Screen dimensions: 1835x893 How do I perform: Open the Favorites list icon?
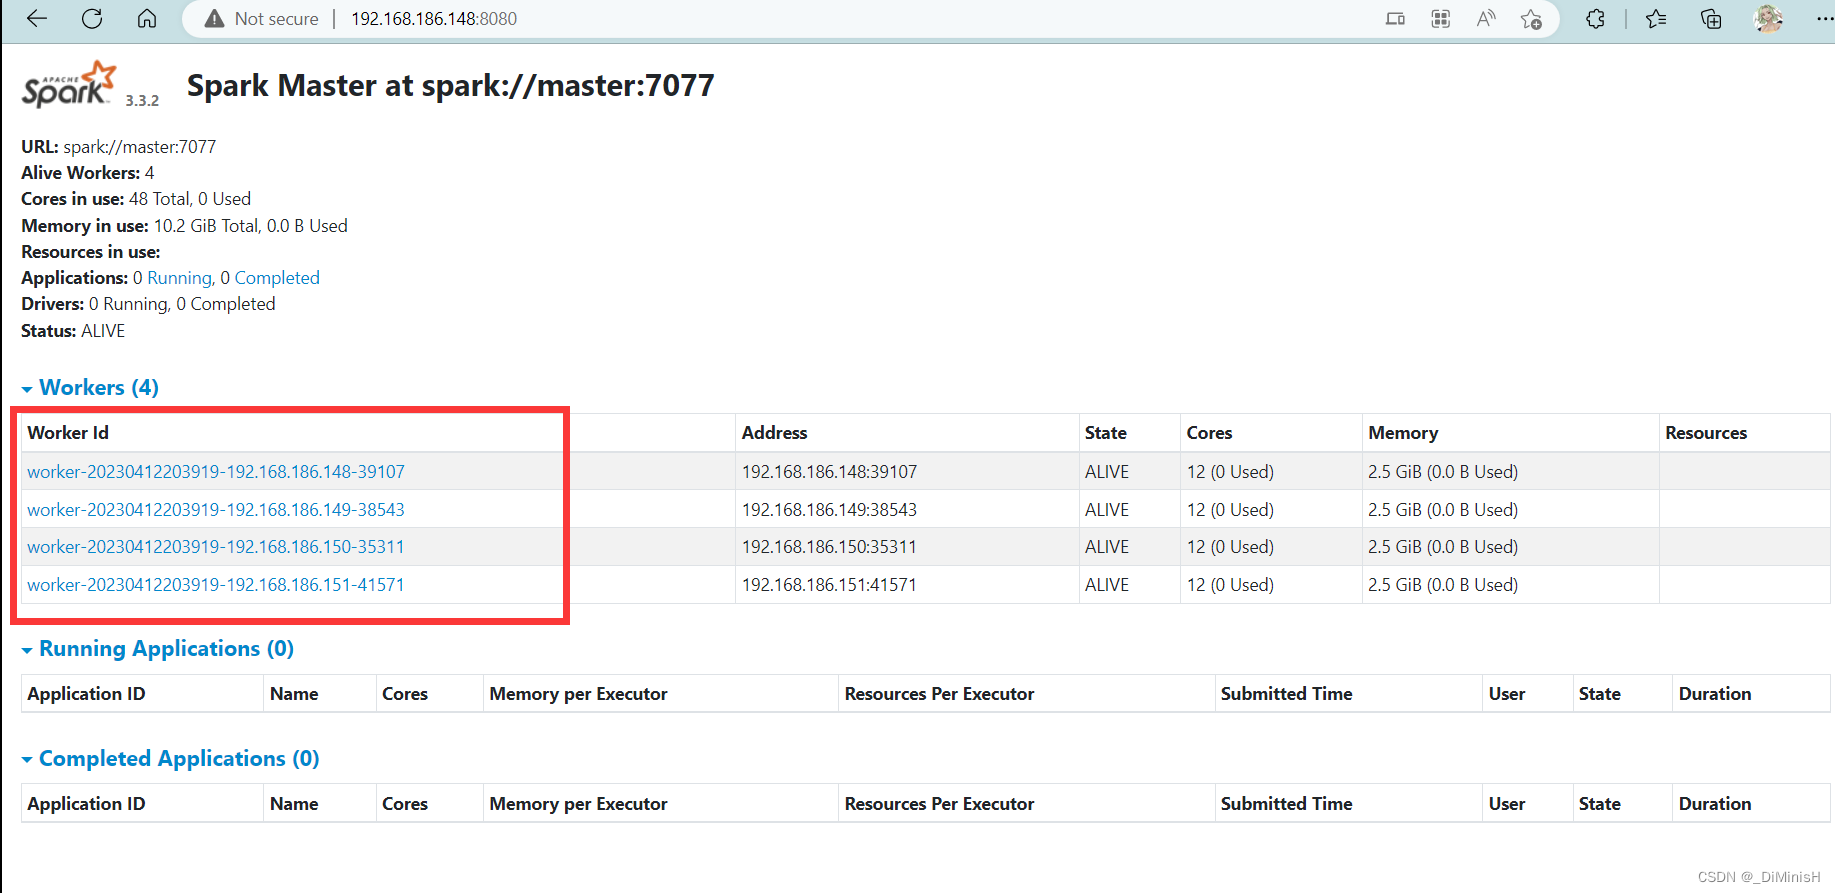tap(1656, 19)
